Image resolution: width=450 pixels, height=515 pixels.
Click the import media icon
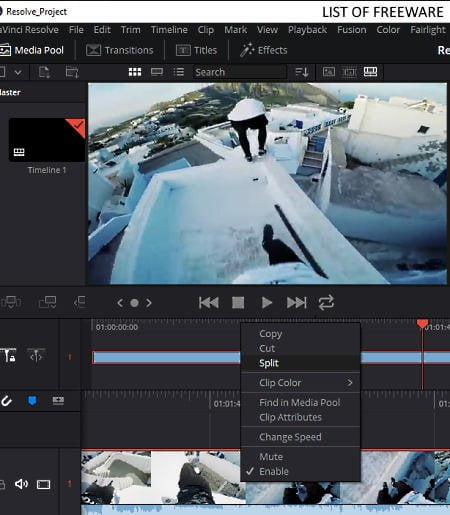point(44,72)
